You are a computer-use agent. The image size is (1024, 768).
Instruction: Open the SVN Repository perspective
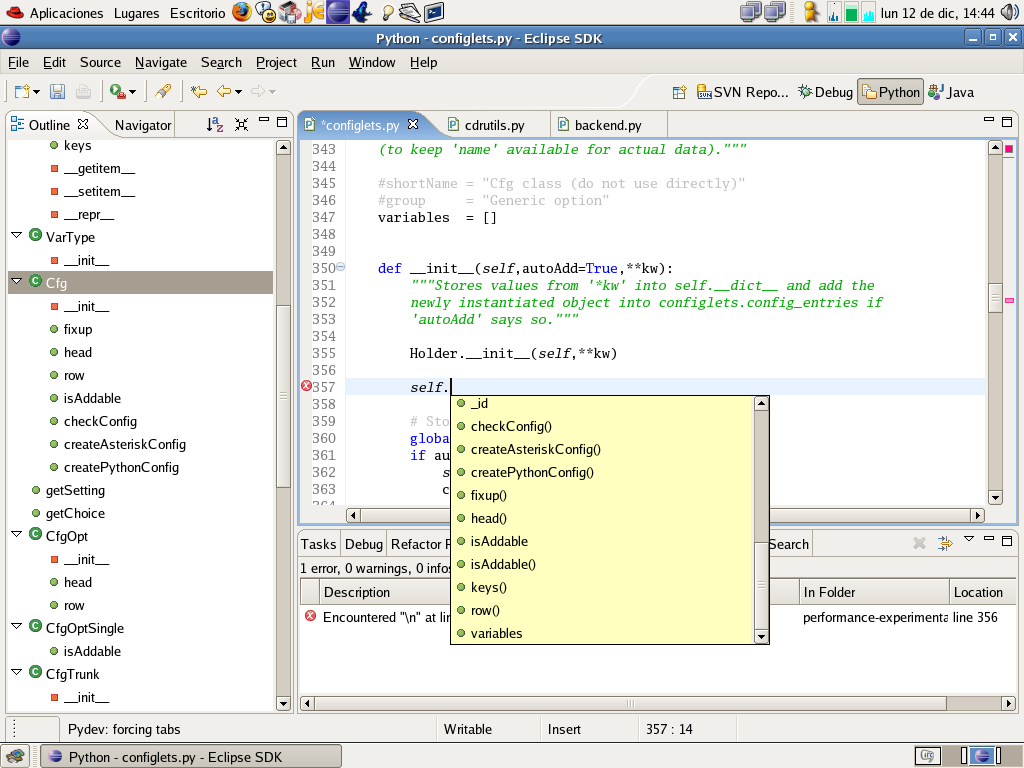point(743,92)
